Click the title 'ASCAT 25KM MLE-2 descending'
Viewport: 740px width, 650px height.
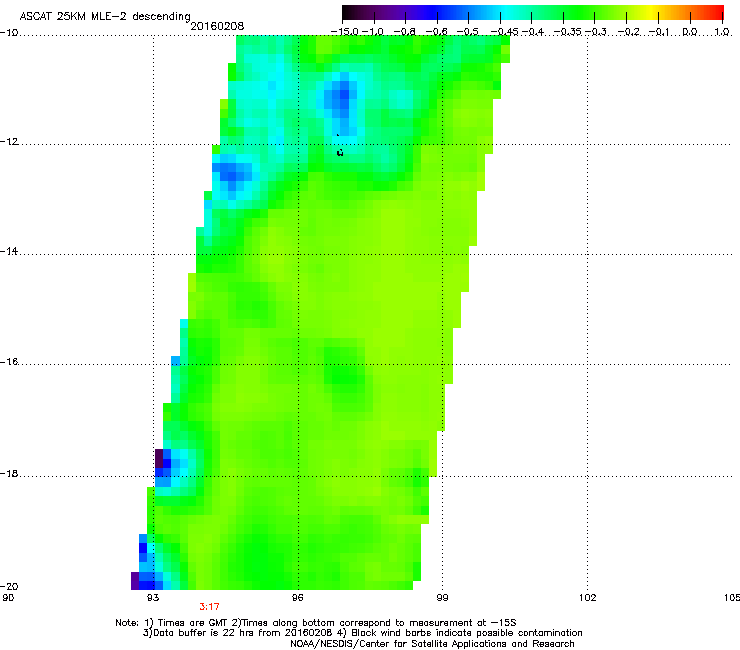click(x=105, y=17)
